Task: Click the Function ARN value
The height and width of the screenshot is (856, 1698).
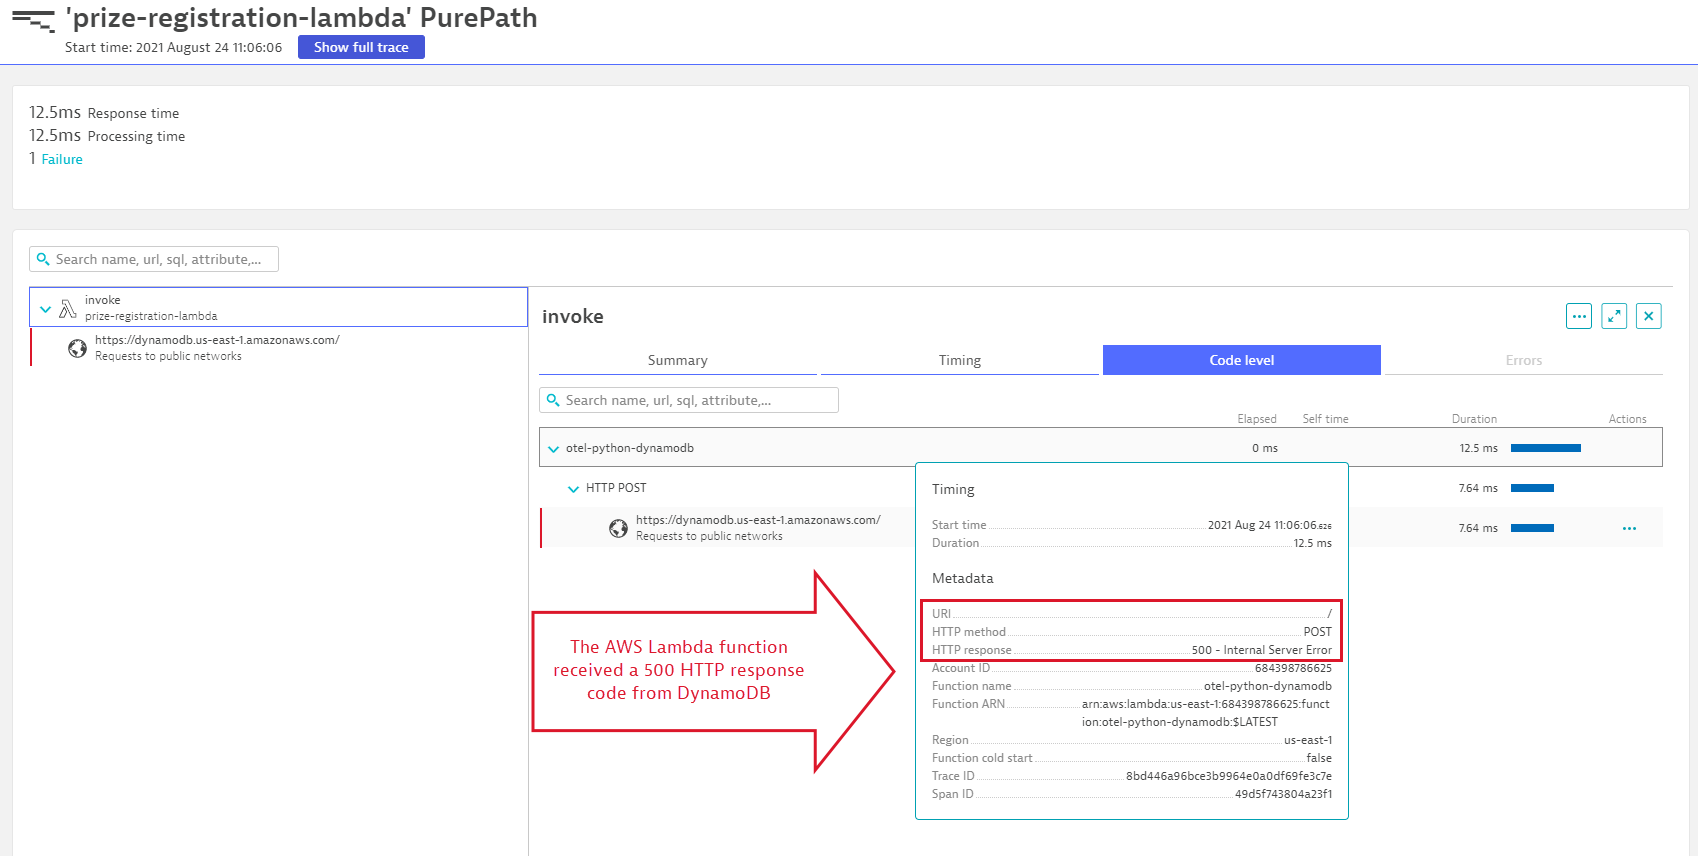Action: (x=1206, y=713)
